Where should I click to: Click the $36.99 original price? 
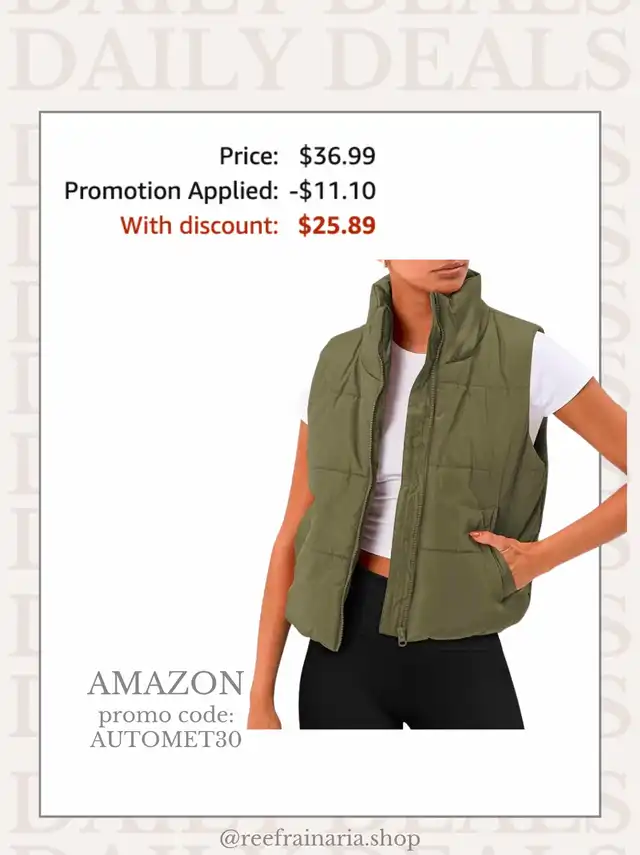click(x=337, y=156)
